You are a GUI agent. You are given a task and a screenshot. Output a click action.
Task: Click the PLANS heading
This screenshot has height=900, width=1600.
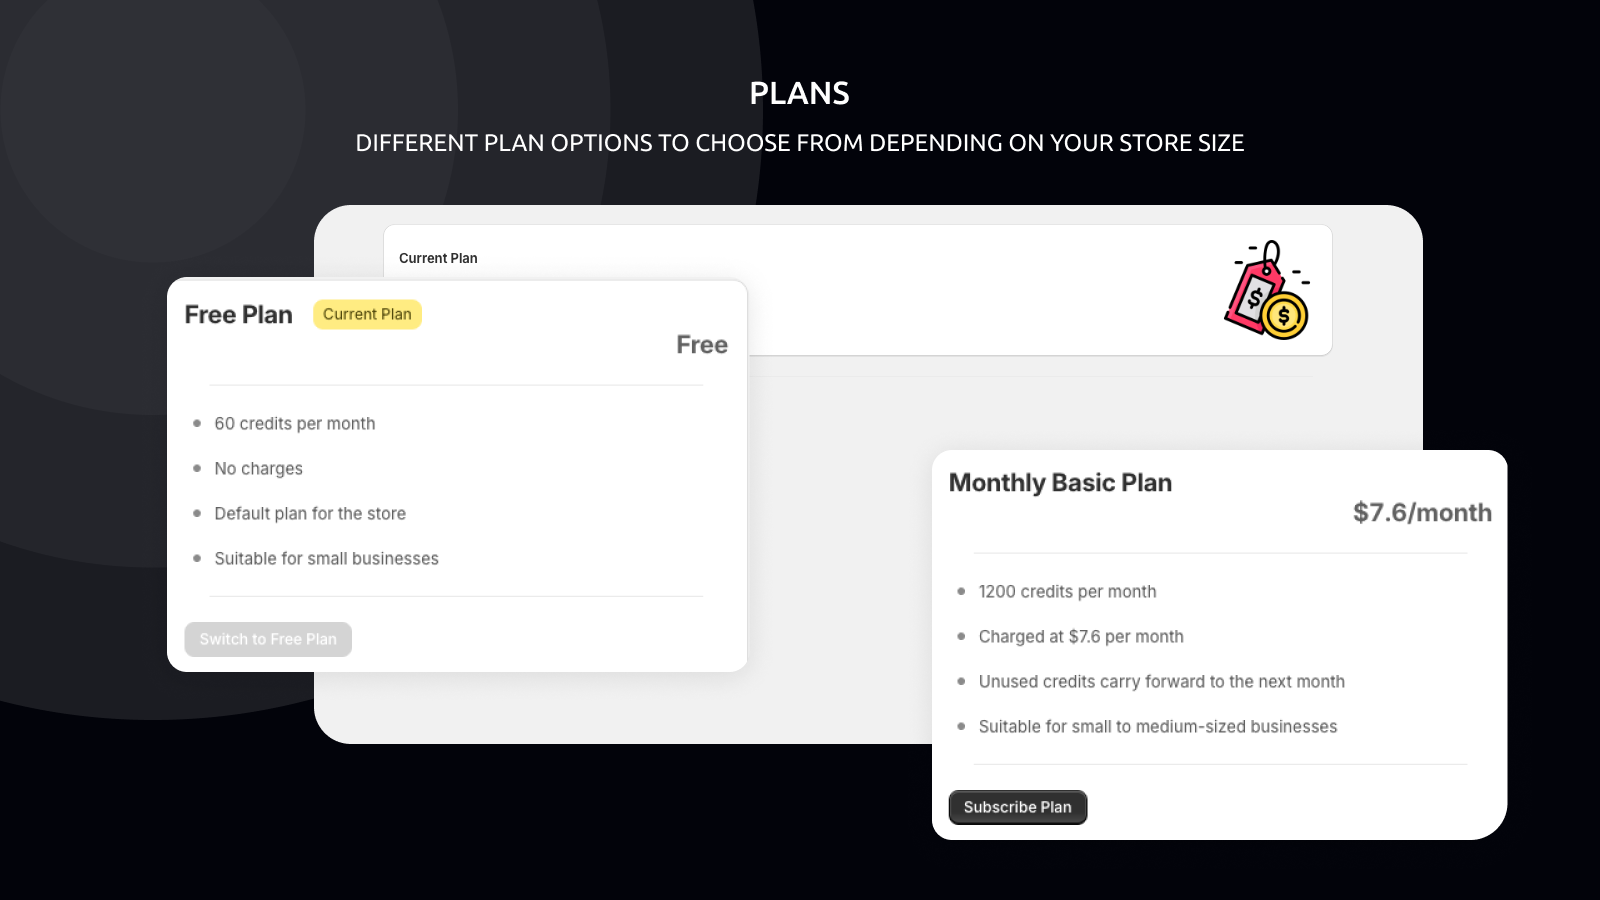(800, 92)
